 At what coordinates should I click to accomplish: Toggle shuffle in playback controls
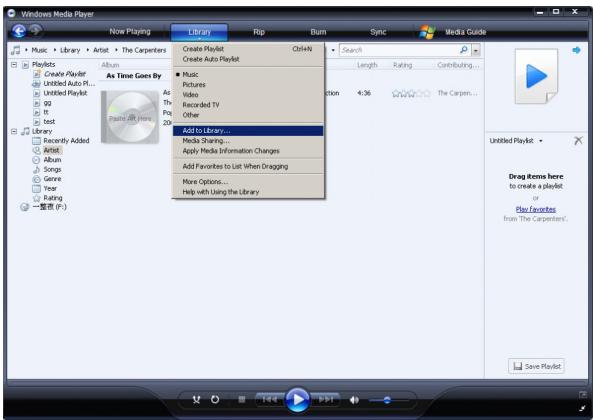pyautogui.click(x=196, y=400)
